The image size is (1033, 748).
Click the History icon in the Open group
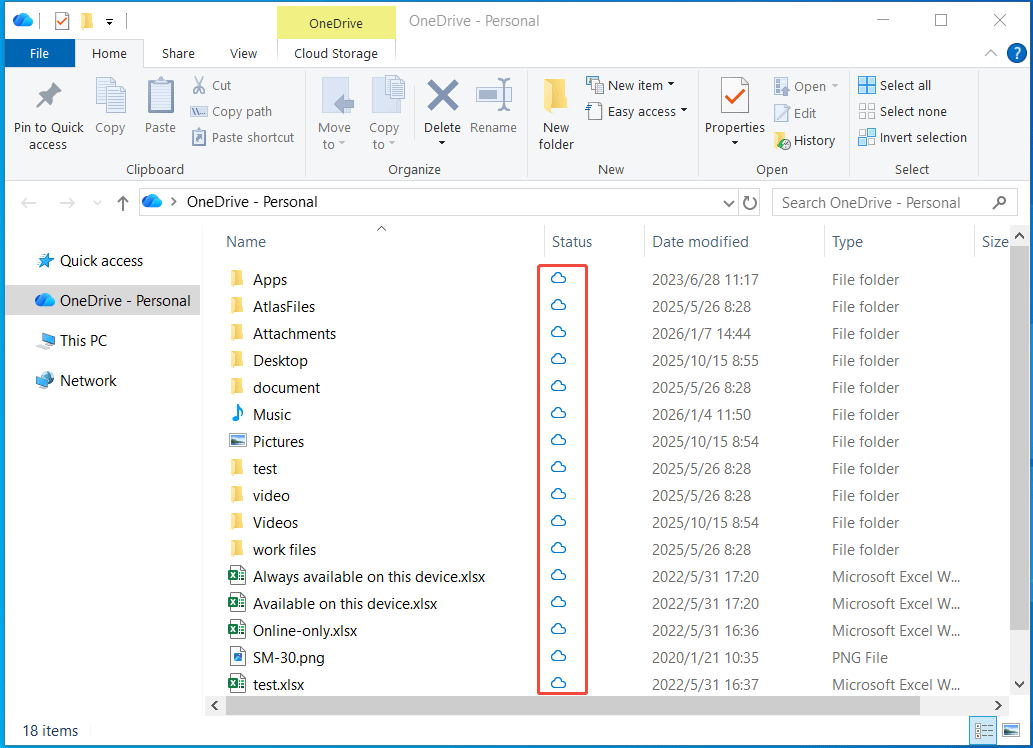(x=806, y=140)
